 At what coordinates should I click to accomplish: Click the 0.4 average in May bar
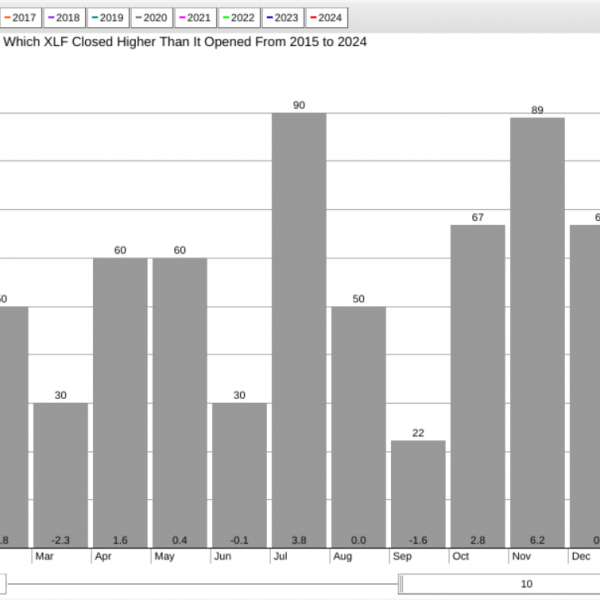180,540
